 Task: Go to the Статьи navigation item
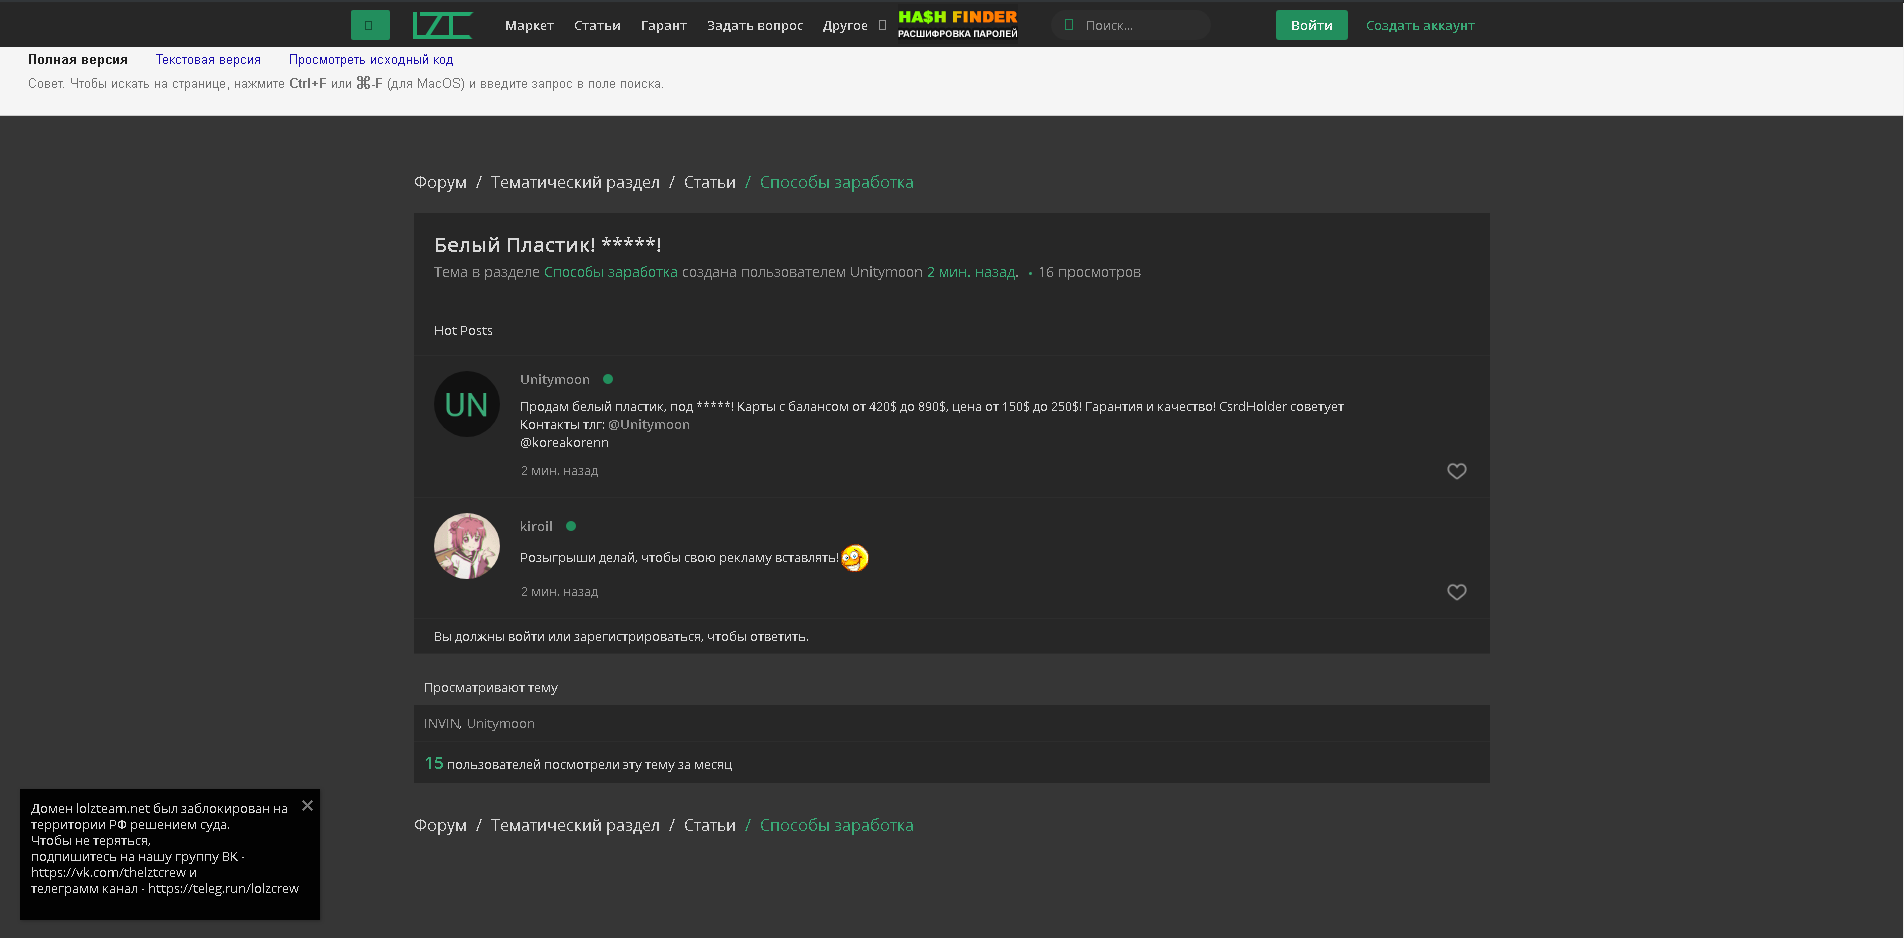click(x=597, y=26)
